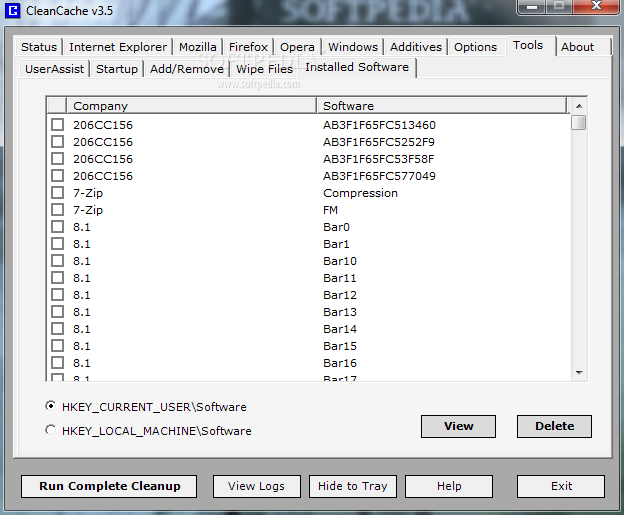Select the text AB3F1F65FC513460

[379, 125]
